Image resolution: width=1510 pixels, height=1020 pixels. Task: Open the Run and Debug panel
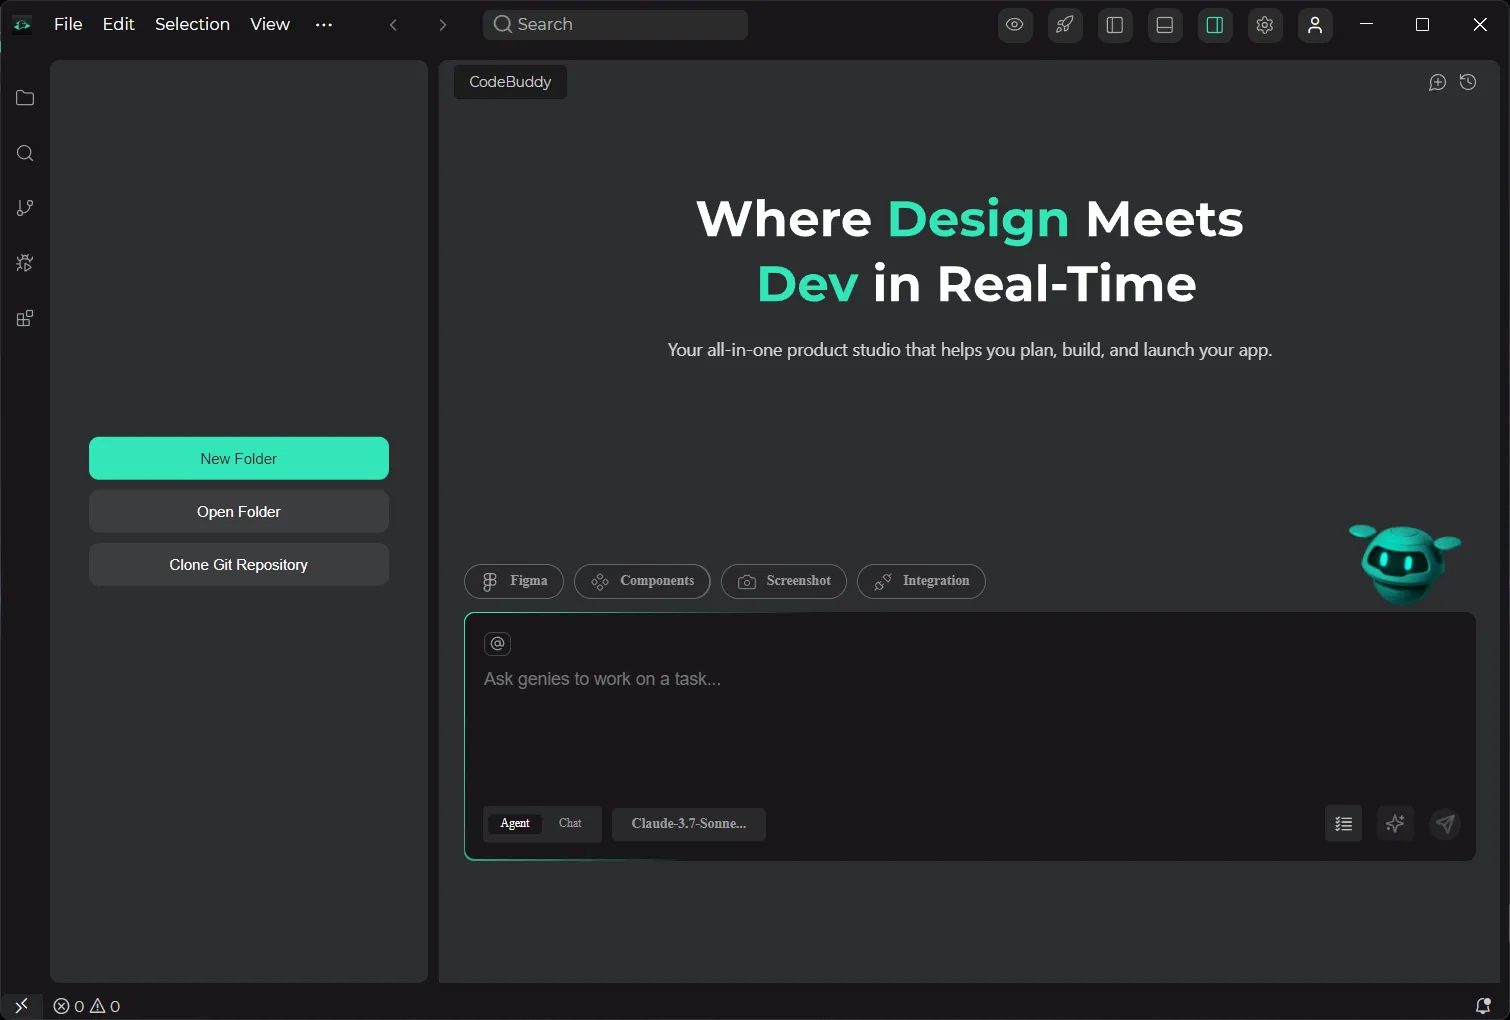coord(24,263)
